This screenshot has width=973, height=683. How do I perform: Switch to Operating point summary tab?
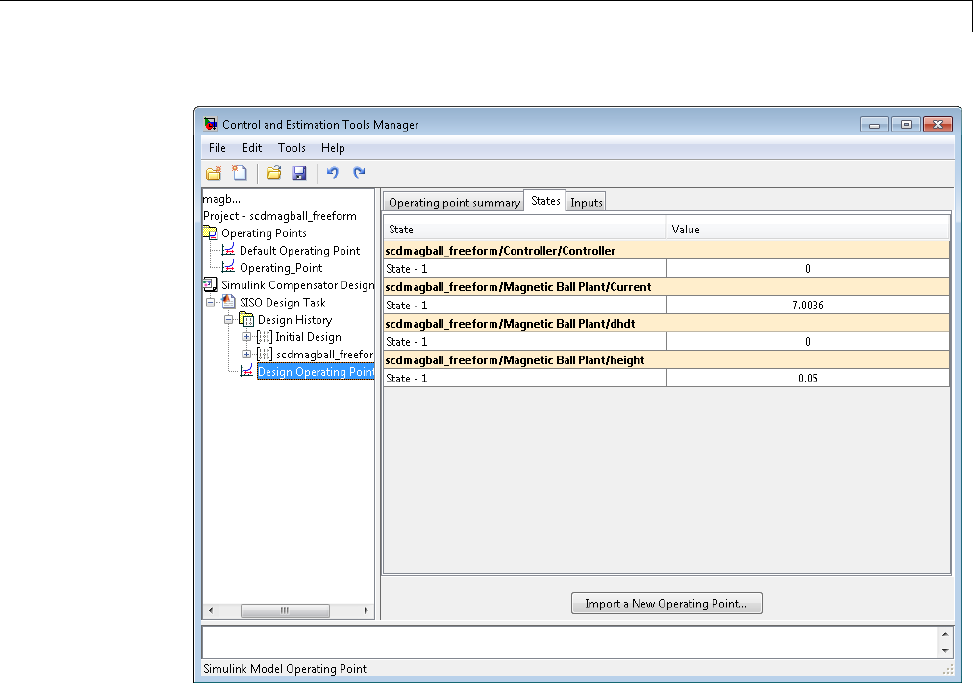coord(454,202)
